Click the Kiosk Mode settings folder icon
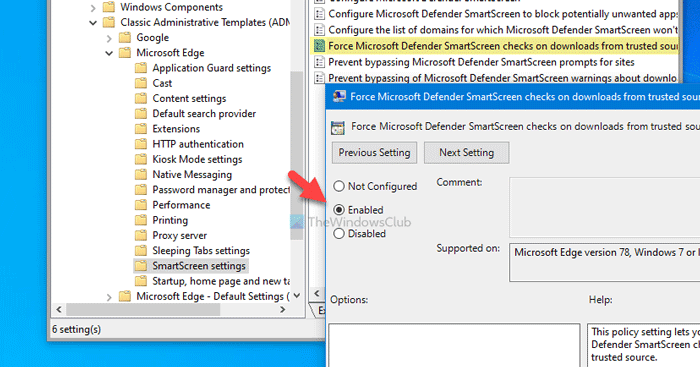The image size is (700, 367). [x=141, y=159]
